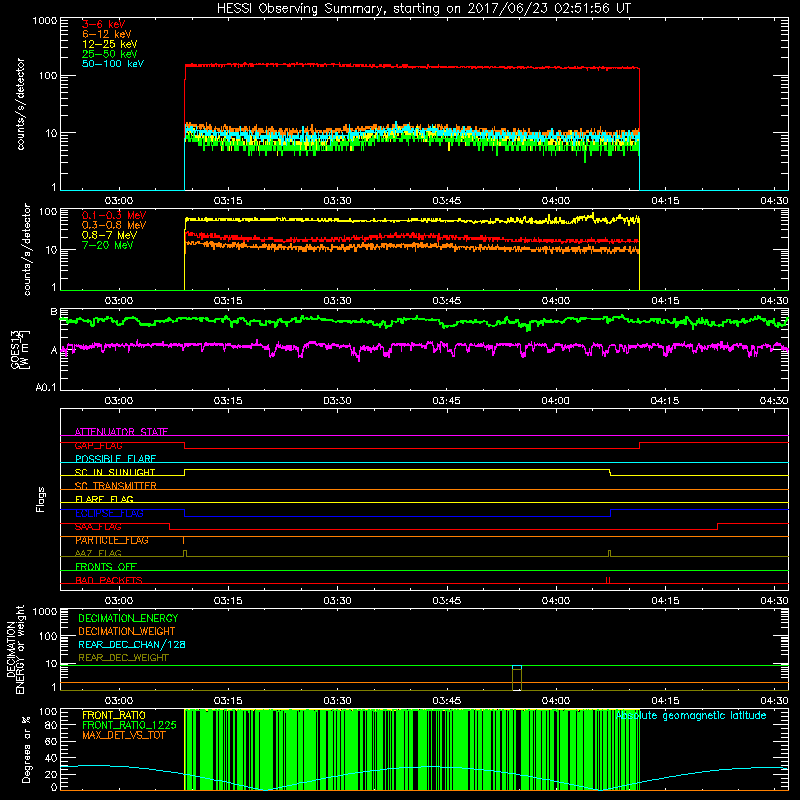Click the SC_IN_SUNLIGHT step-down near 04:07
The image size is (800, 800).
tap(610, 472)
